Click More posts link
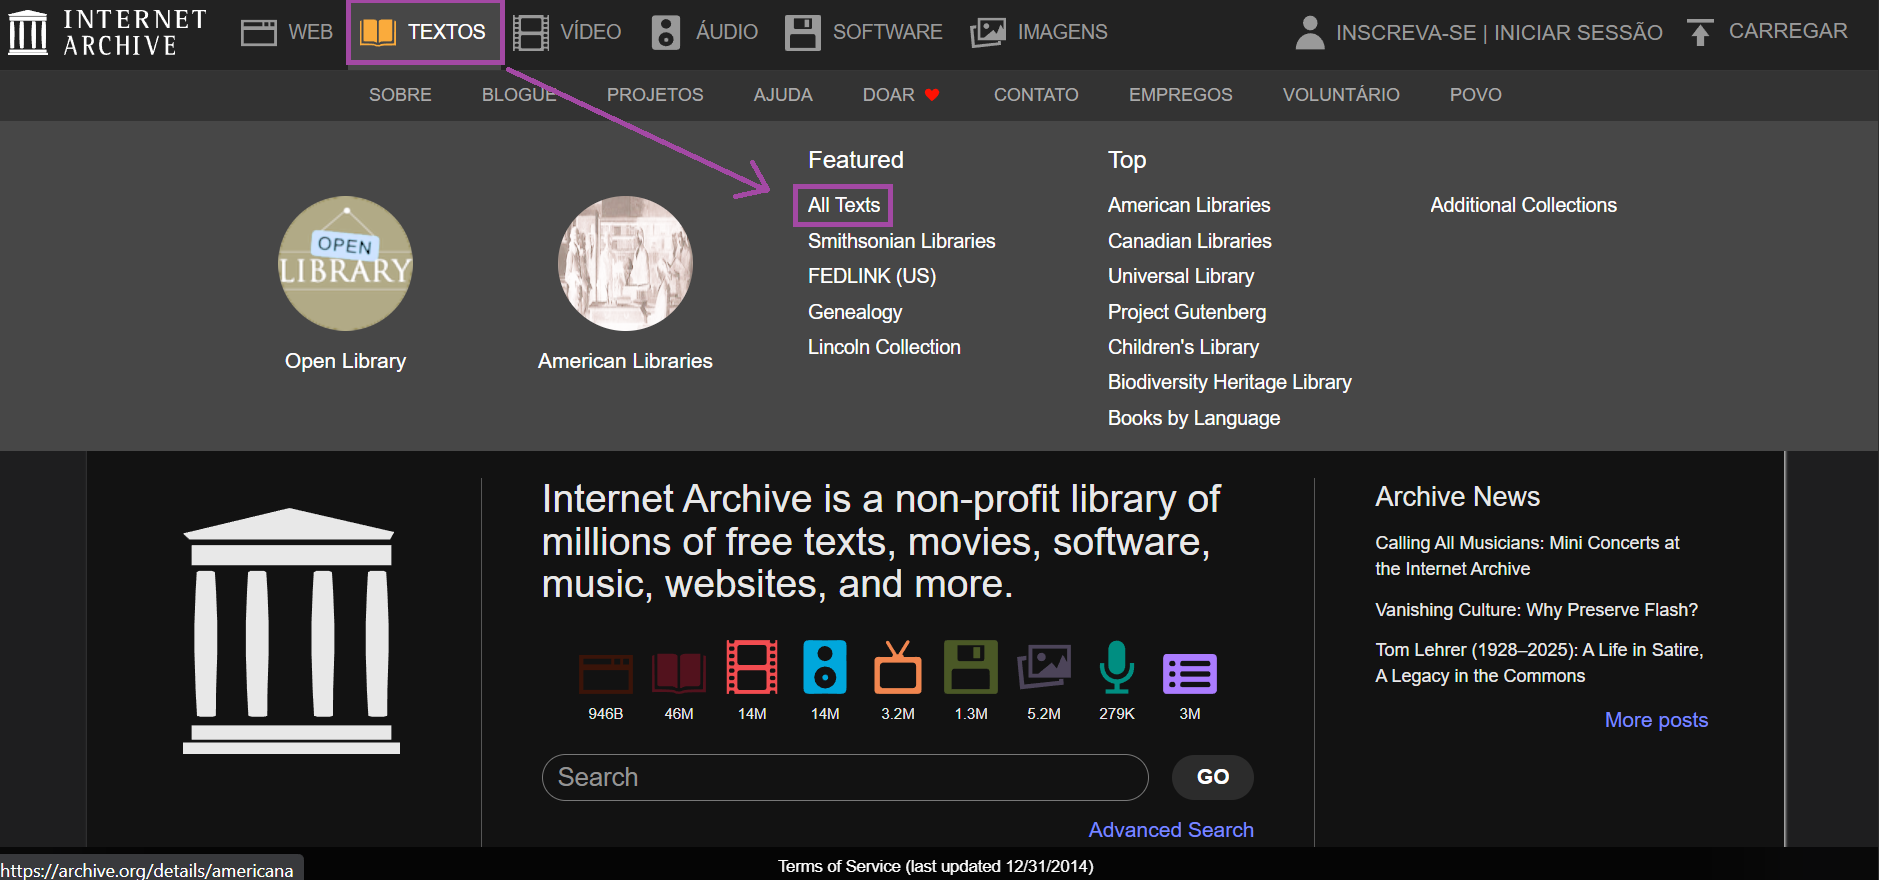 1656,720
